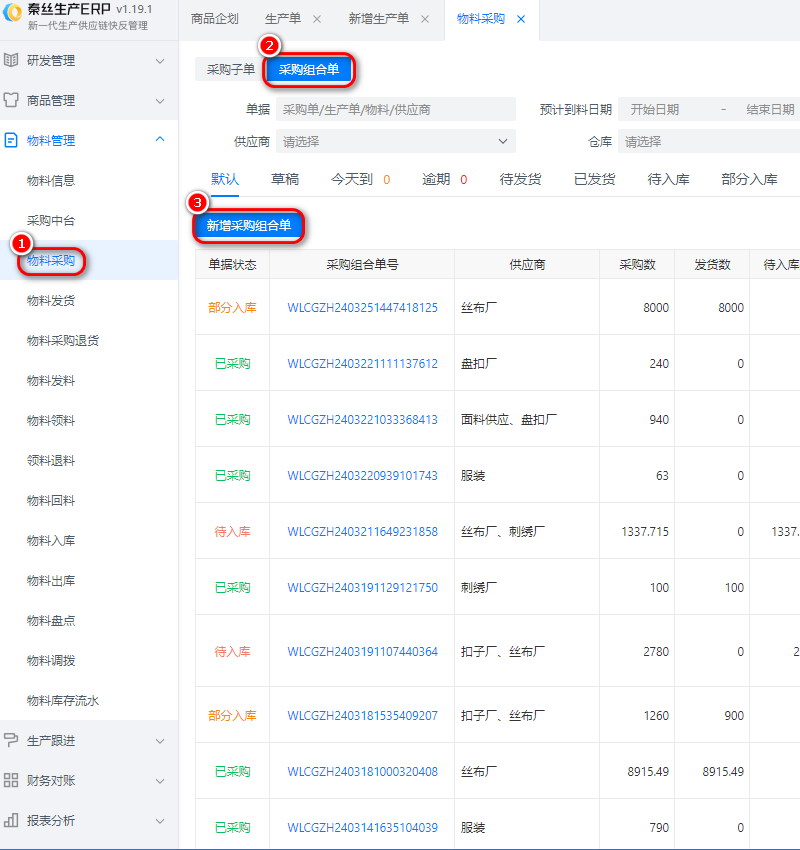Click the 物料管理 document icon in sidebar
Screen dimensions: 800x850
click(x=12, y=141)
